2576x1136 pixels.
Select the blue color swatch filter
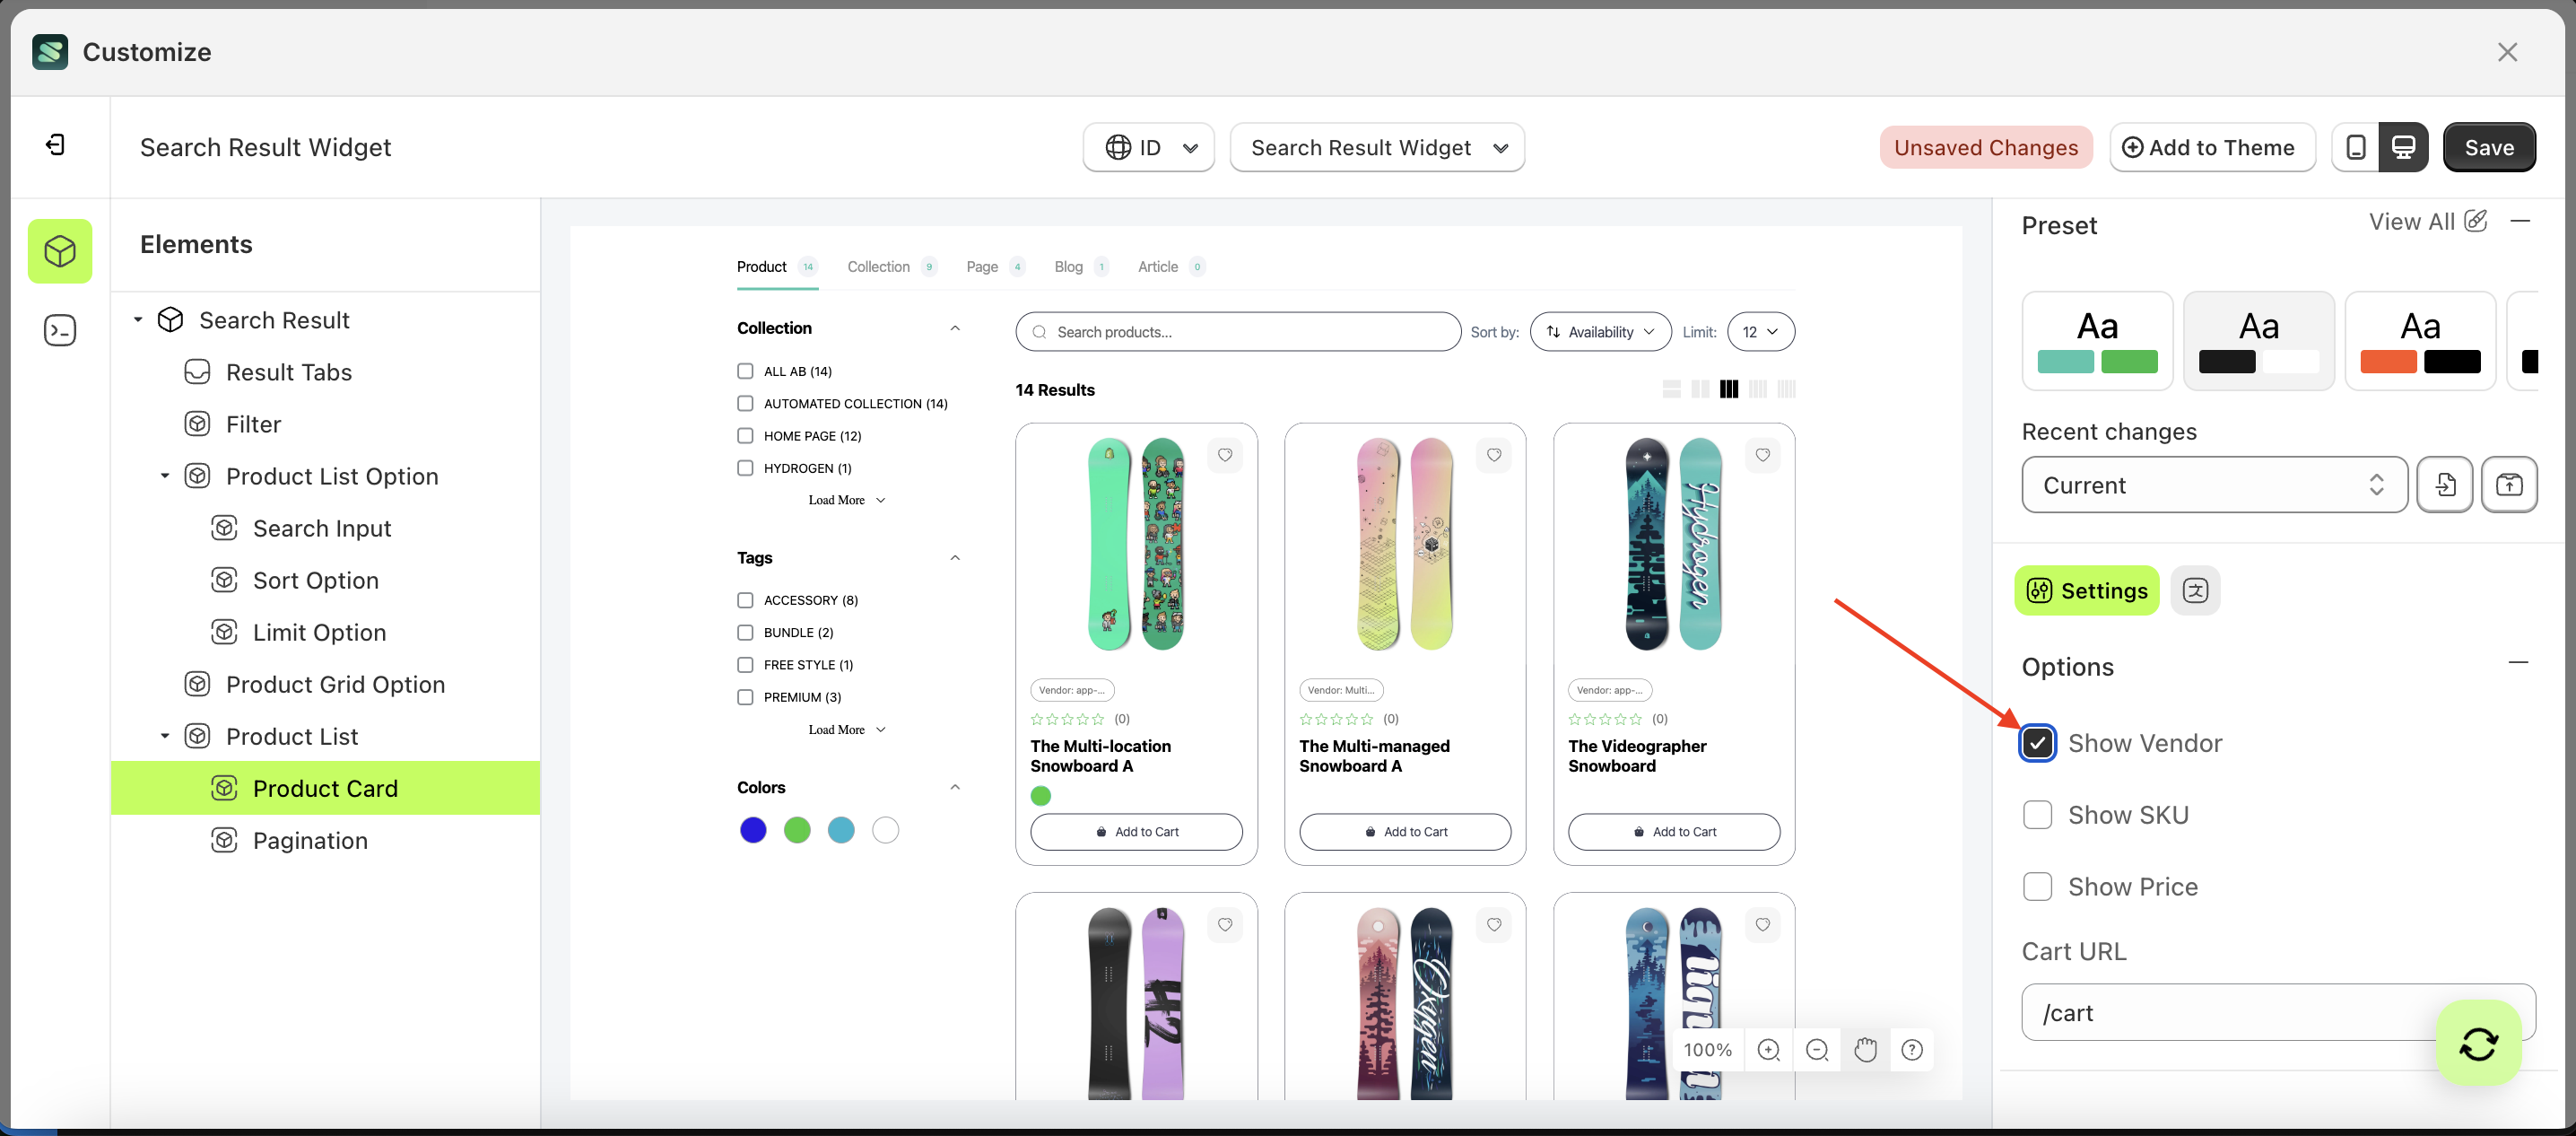coord(753,830)
